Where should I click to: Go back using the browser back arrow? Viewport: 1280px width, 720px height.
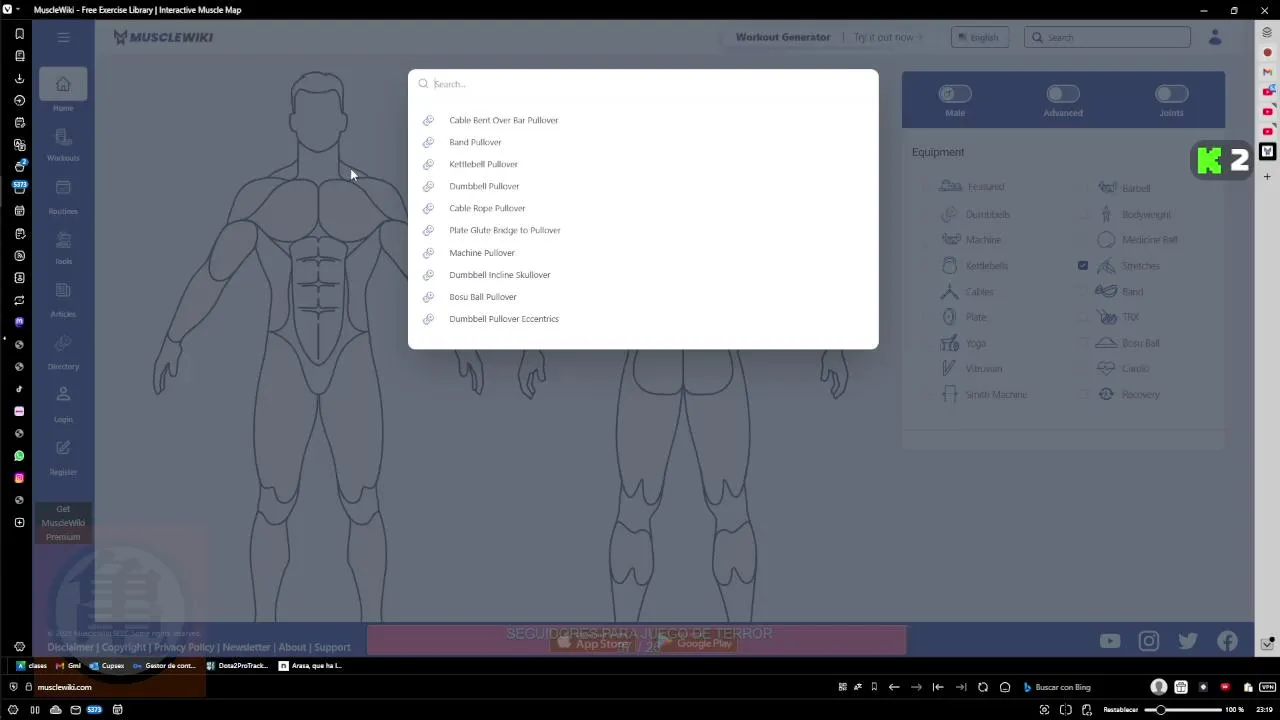[x=894, y=687]
